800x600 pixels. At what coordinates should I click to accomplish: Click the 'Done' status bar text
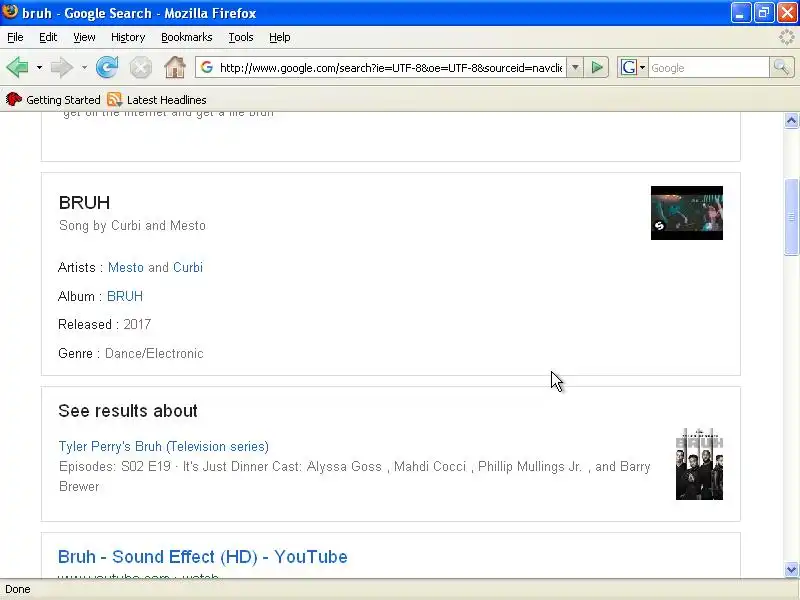[18, 589]
